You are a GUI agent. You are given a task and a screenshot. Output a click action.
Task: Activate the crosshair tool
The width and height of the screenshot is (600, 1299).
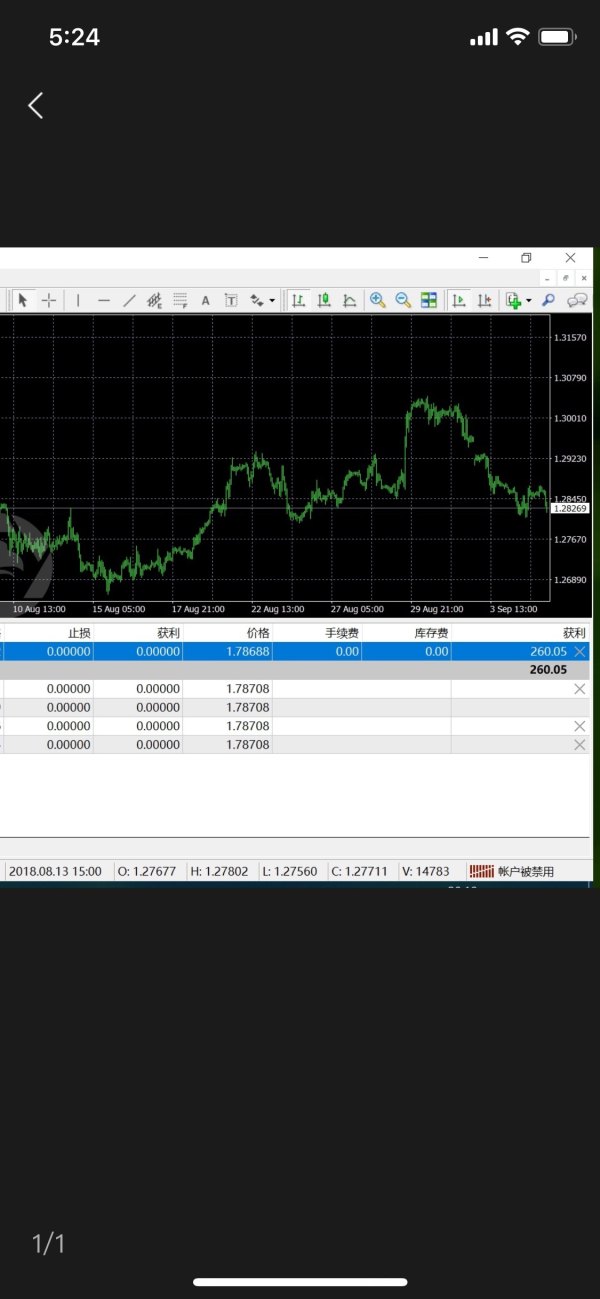click(x=48, y=300)
